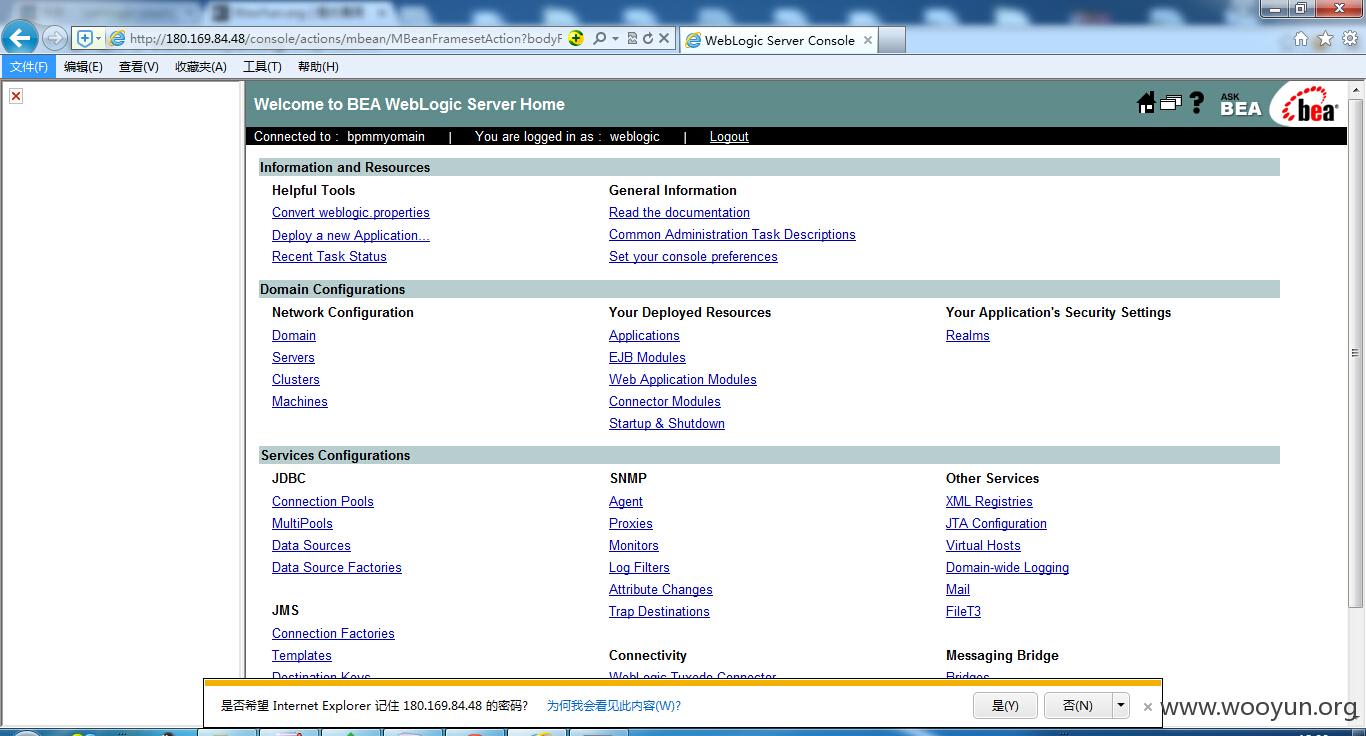The width and height of the screenshot is (1366, 736).
Task: Open the browser favorites star
Action: click(x=1325, y=39)
